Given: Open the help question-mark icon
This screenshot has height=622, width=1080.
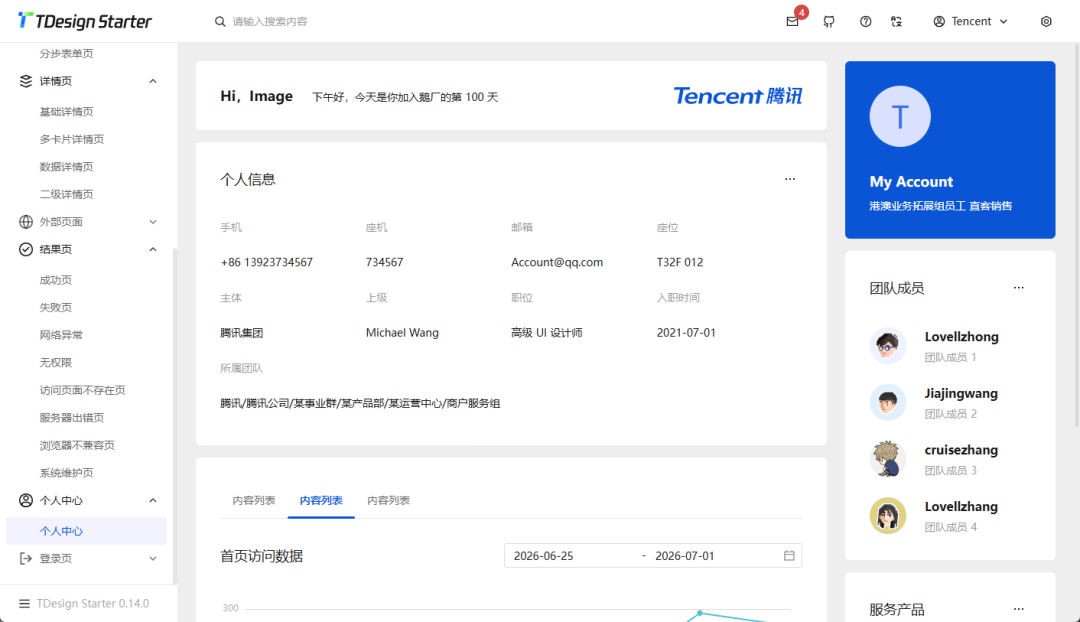Looking at the screenshot, I should tap(865, 21).
